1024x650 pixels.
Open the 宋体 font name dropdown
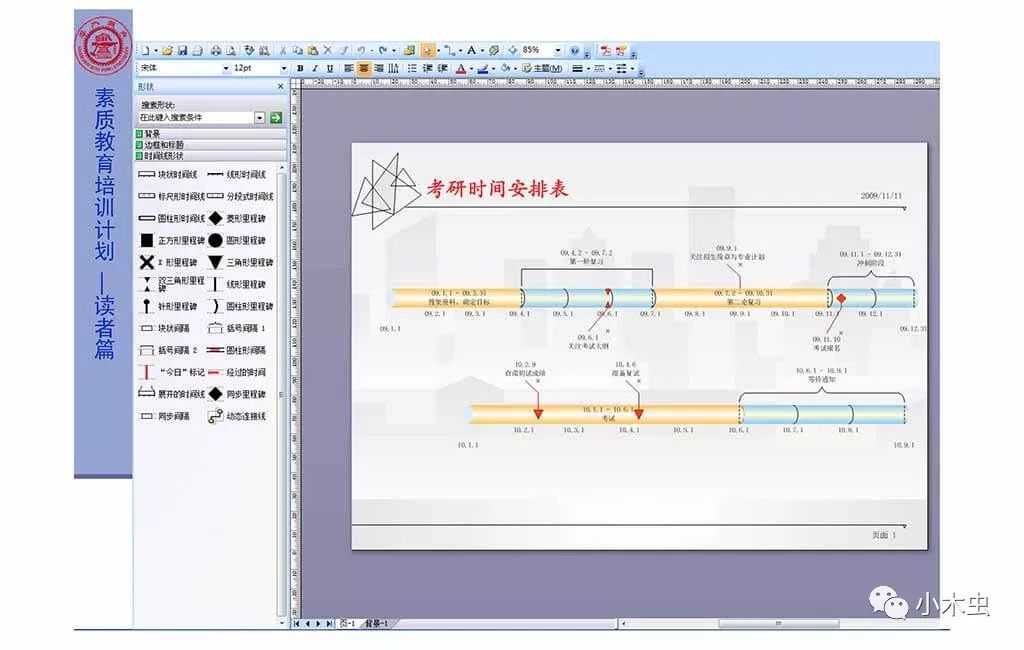click(225, 68)
